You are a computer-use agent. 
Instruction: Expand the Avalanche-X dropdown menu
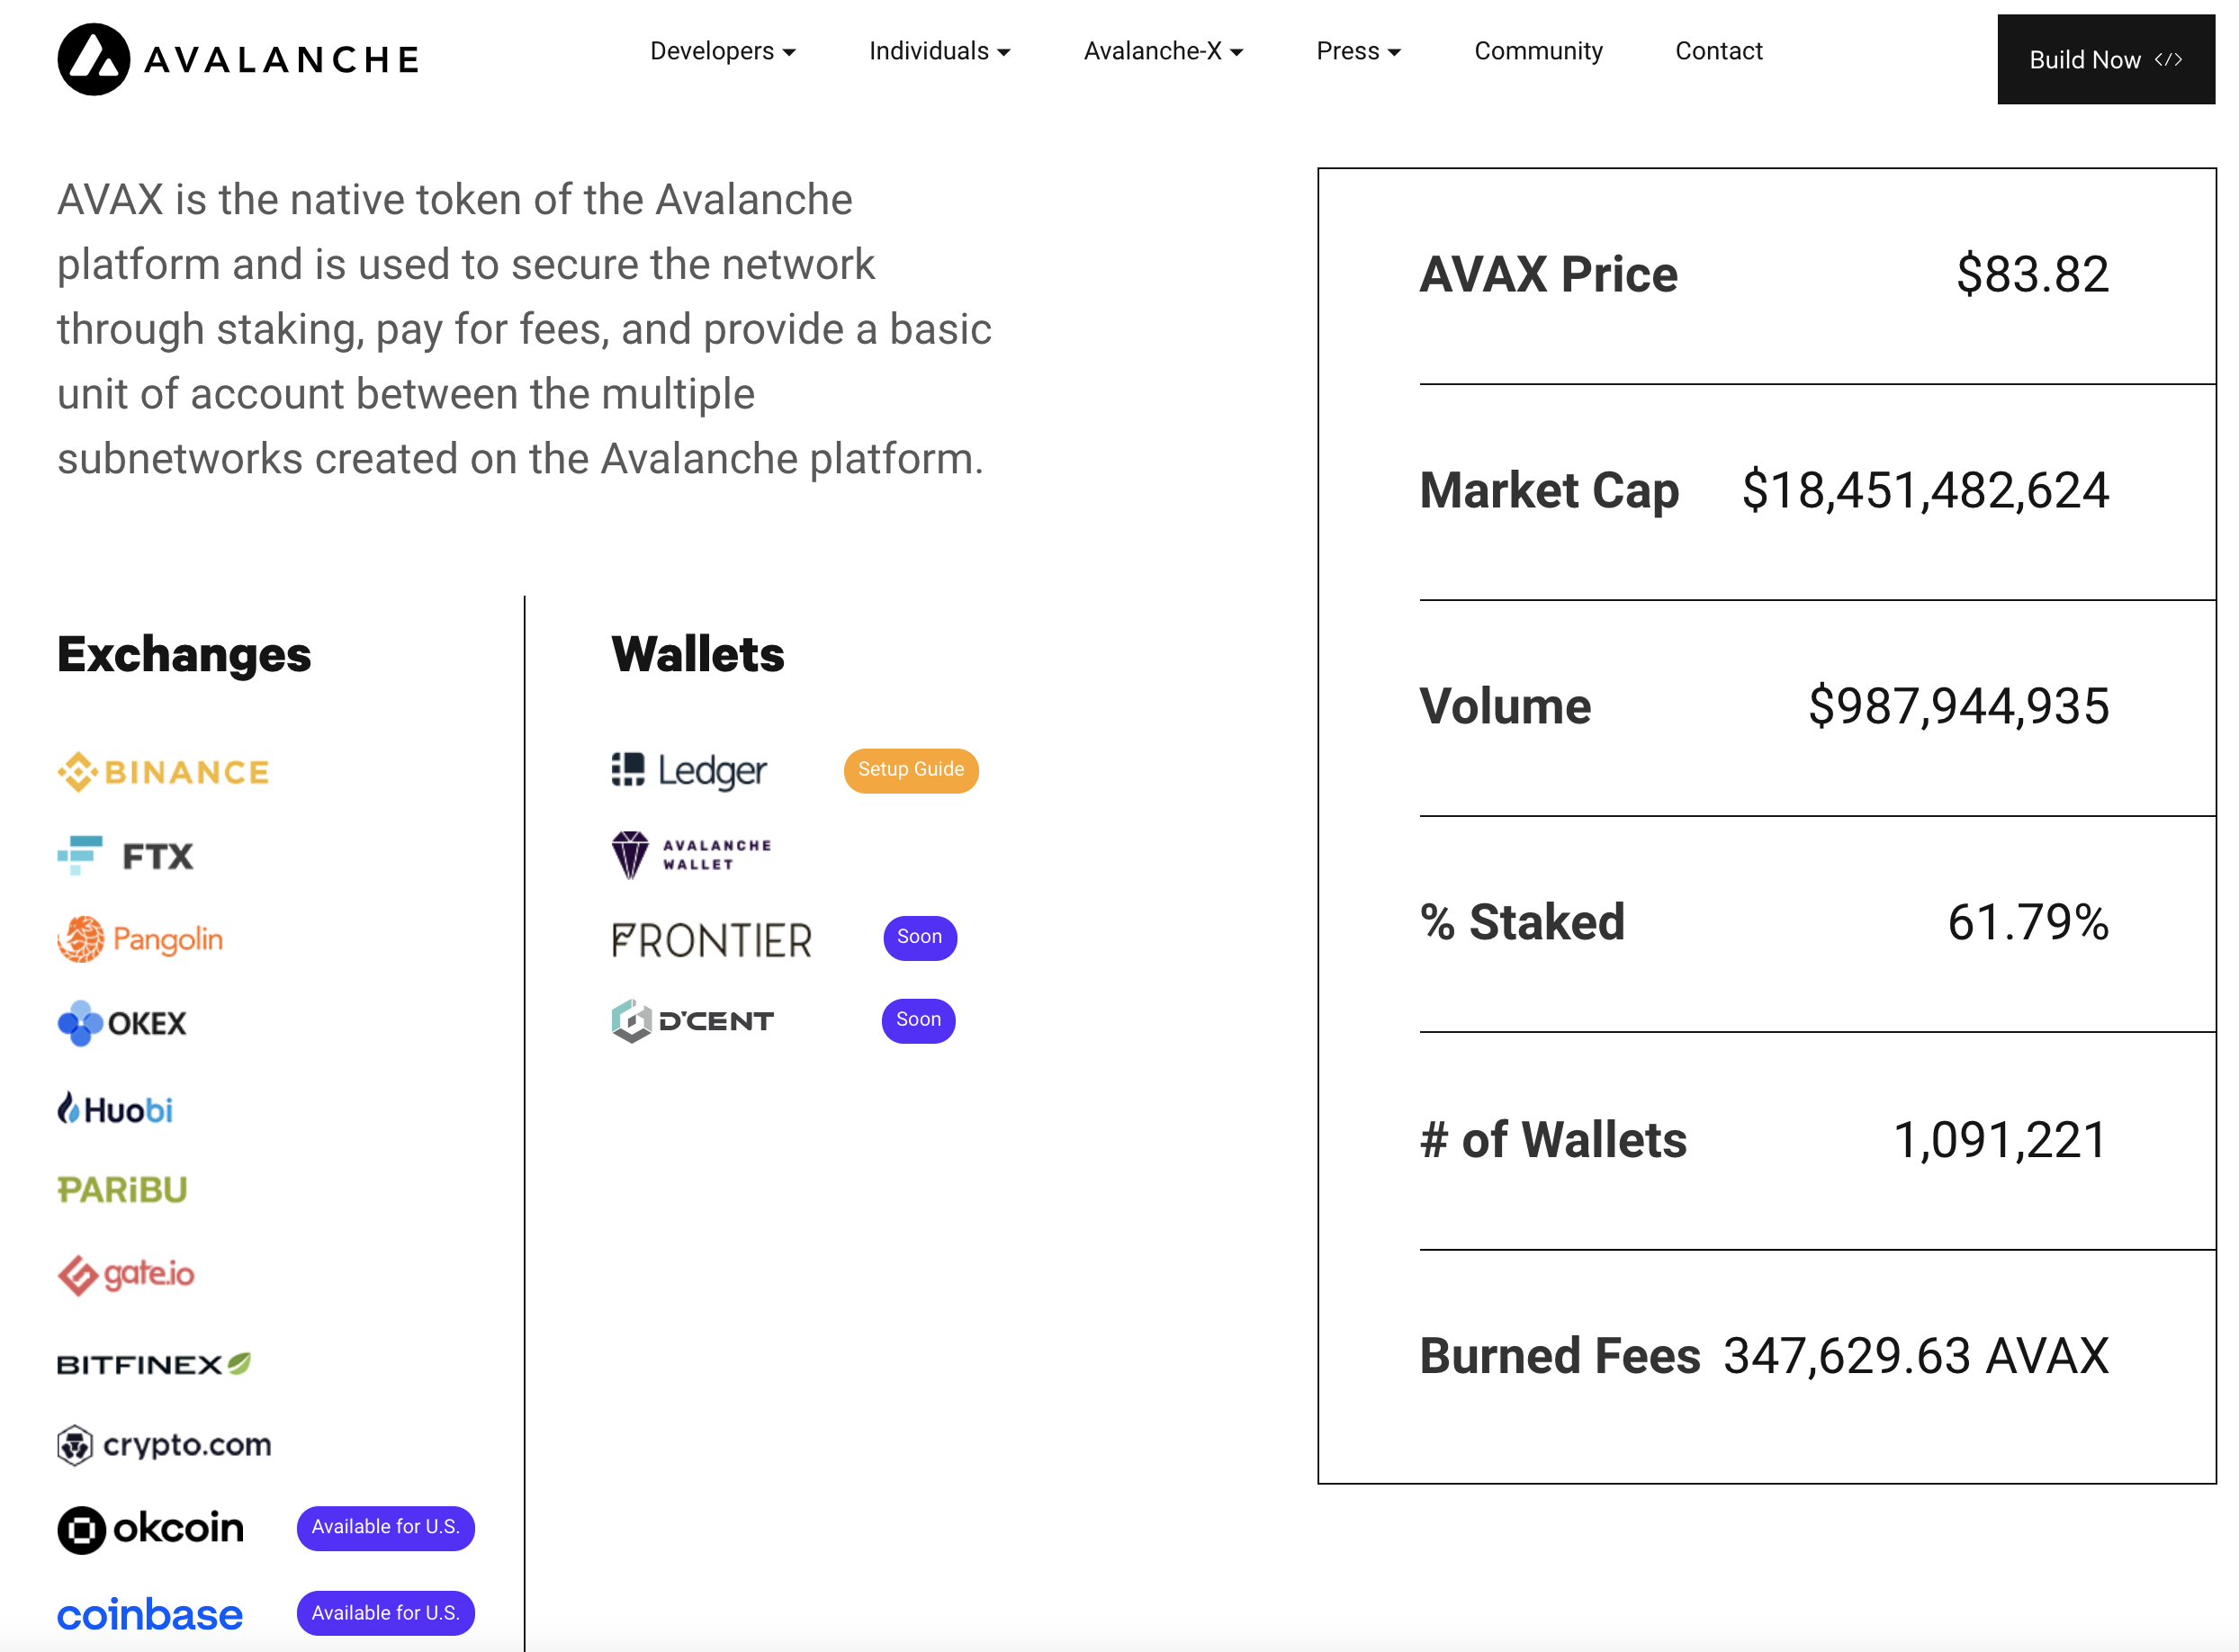pyautogui.click(x=1163, y=51)
